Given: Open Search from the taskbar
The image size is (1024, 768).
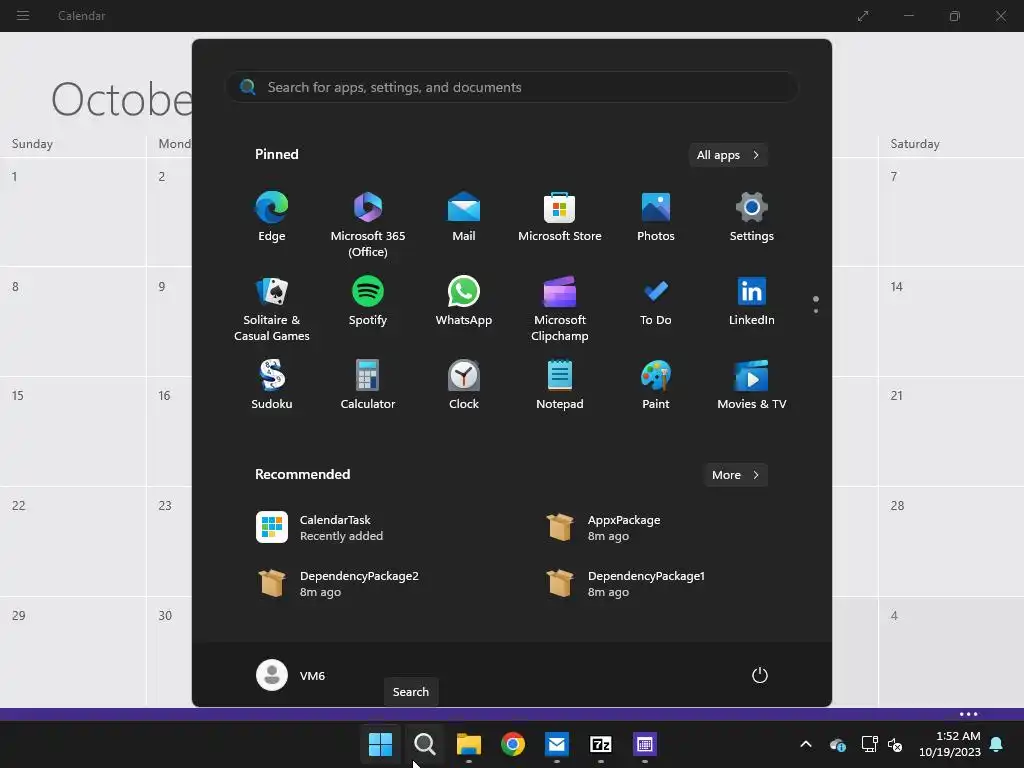Looking at the screenshot, I should [x=424, y=744].
